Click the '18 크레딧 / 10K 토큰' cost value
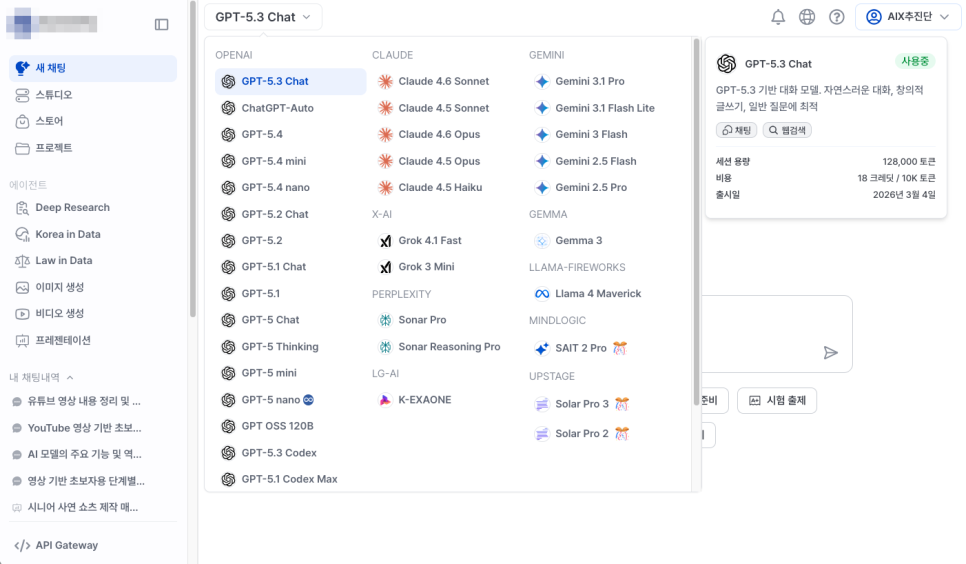This screenshot has height=564, width=966. pyautogui.click(x=896, y=178)
